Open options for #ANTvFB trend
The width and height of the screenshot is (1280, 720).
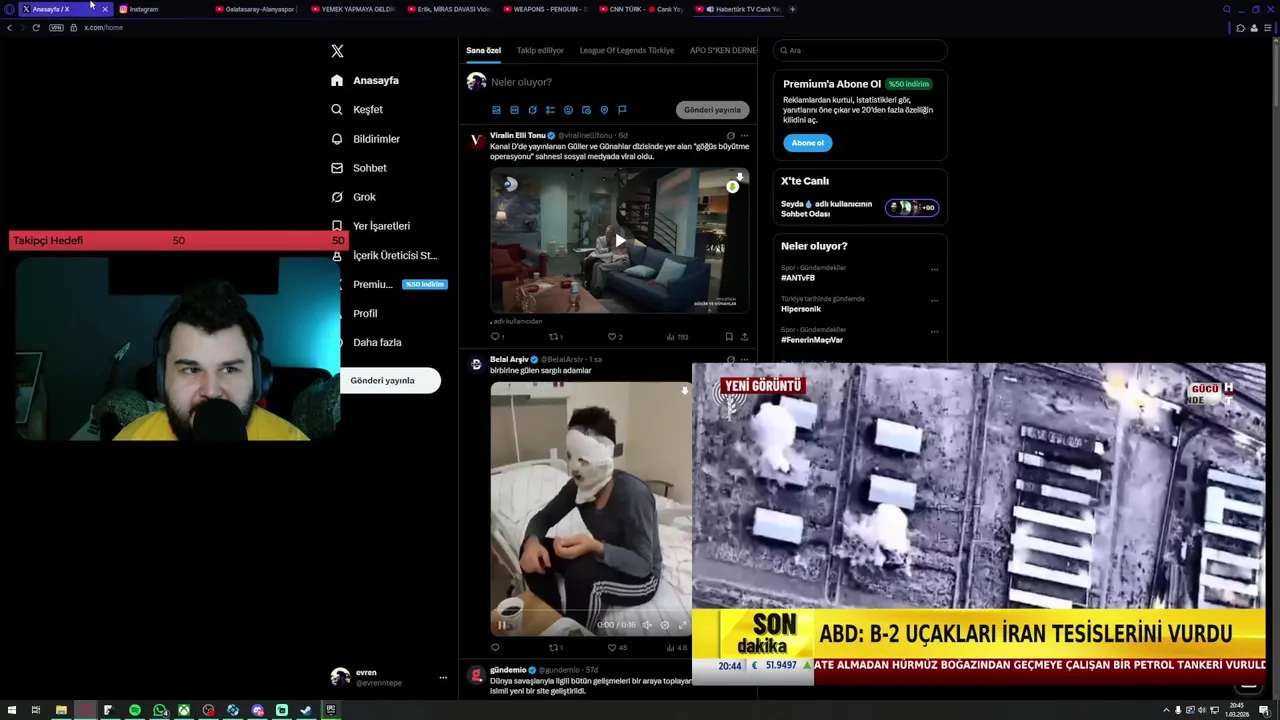pyautogui.click(x=935, y=269)
